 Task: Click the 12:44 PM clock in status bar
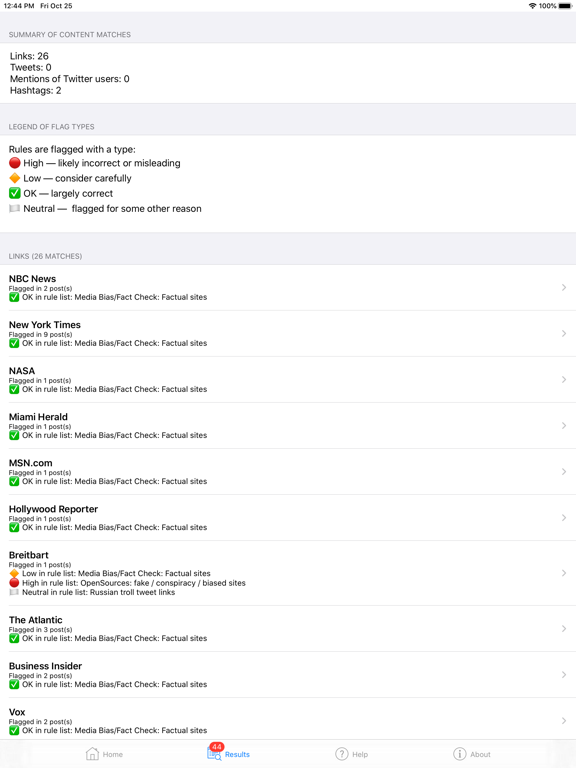point(19,6)
